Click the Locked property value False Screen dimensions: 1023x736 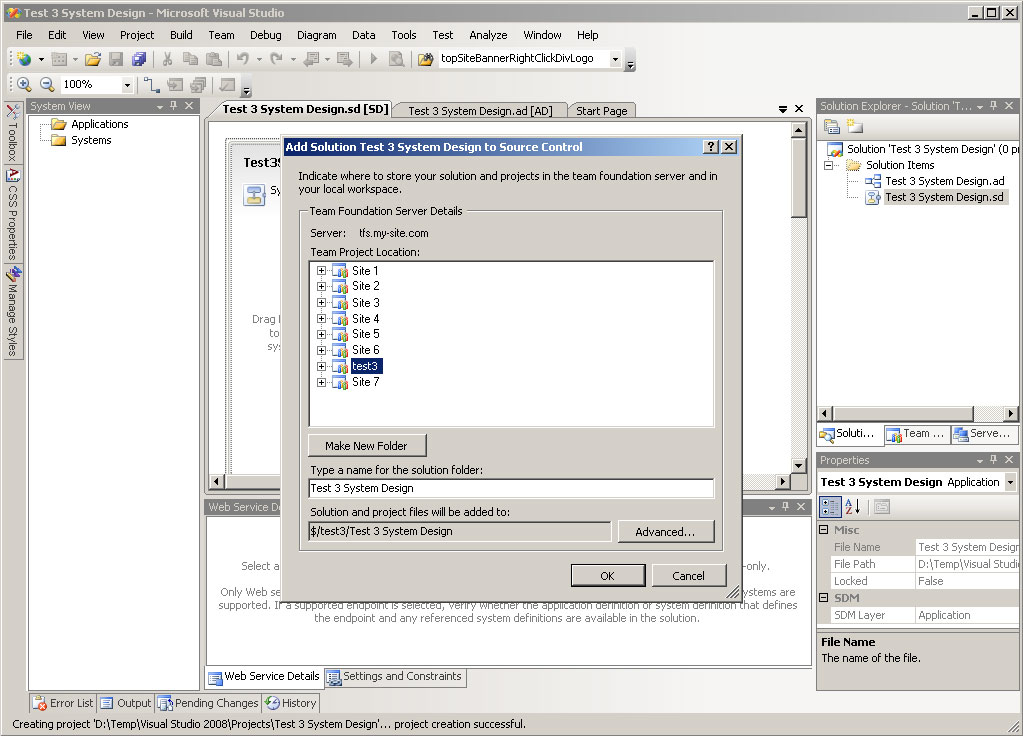(967, 581)
